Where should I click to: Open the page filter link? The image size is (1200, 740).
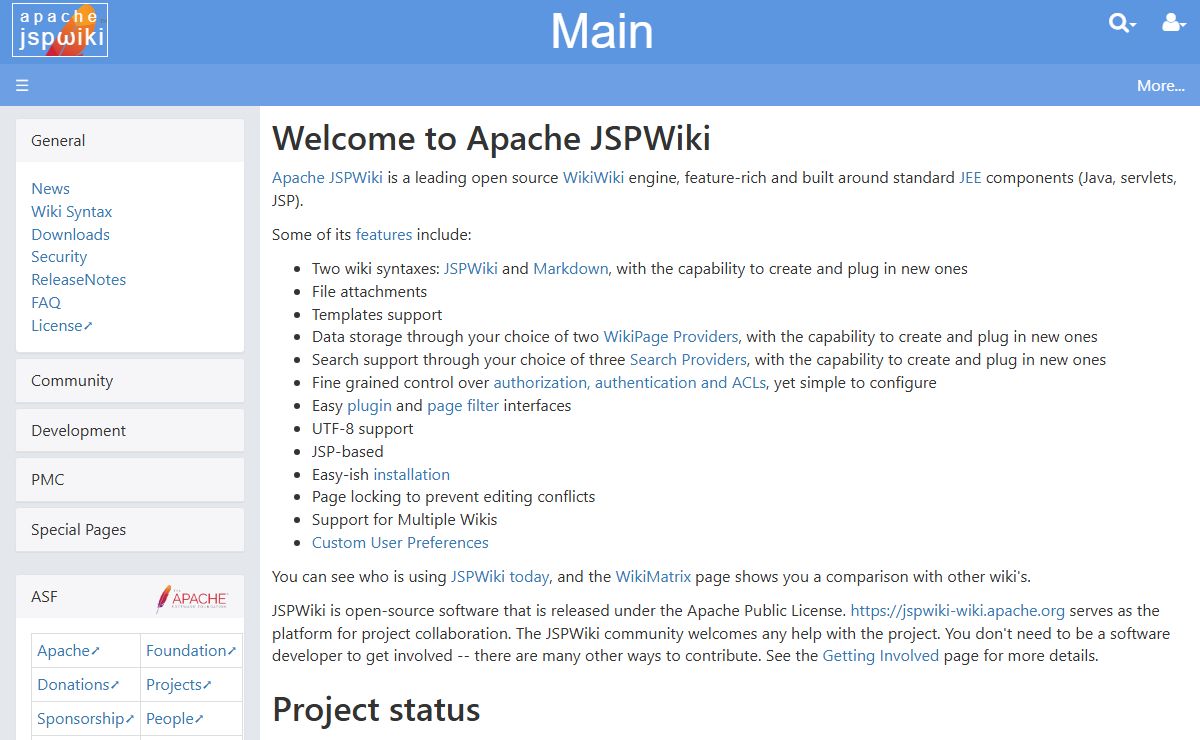pyautogui.click(x=463, y=406)
